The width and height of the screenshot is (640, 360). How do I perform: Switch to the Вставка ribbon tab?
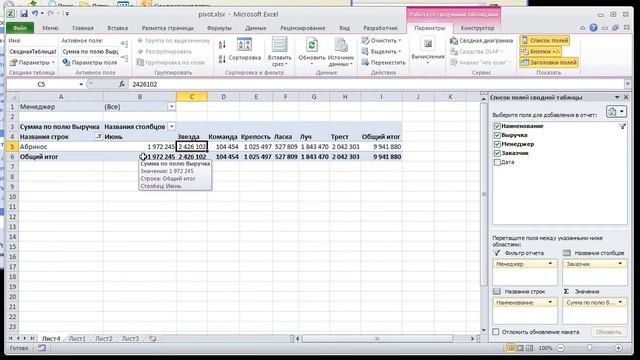click(118, 28)
